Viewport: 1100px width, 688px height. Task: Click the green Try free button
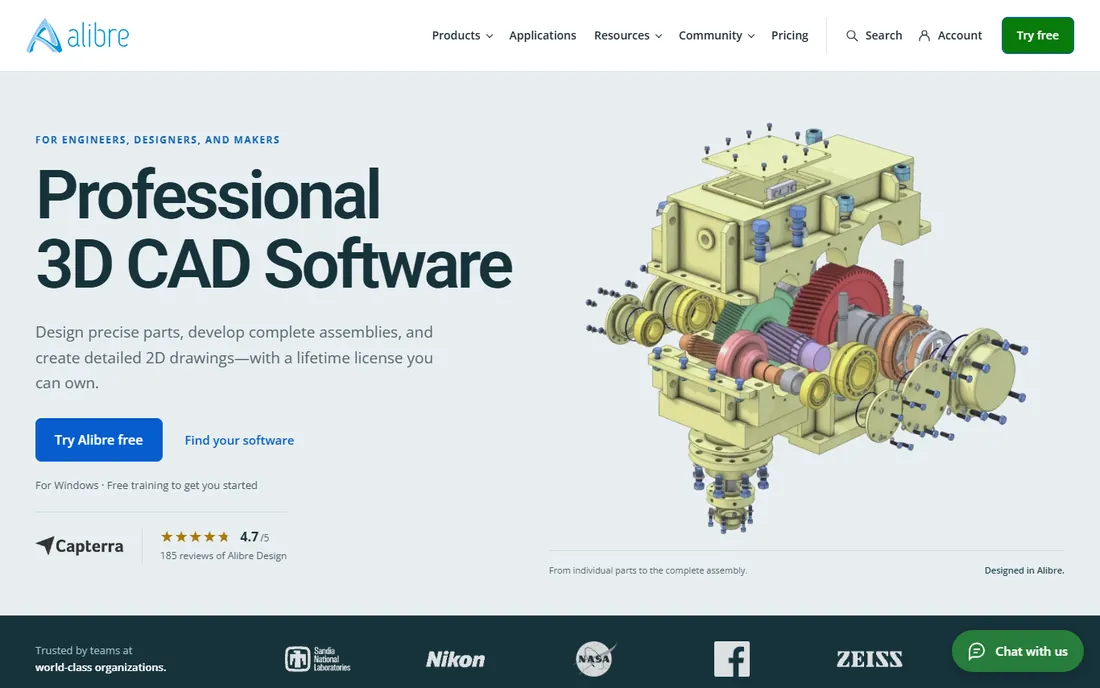pos(1037,35)
